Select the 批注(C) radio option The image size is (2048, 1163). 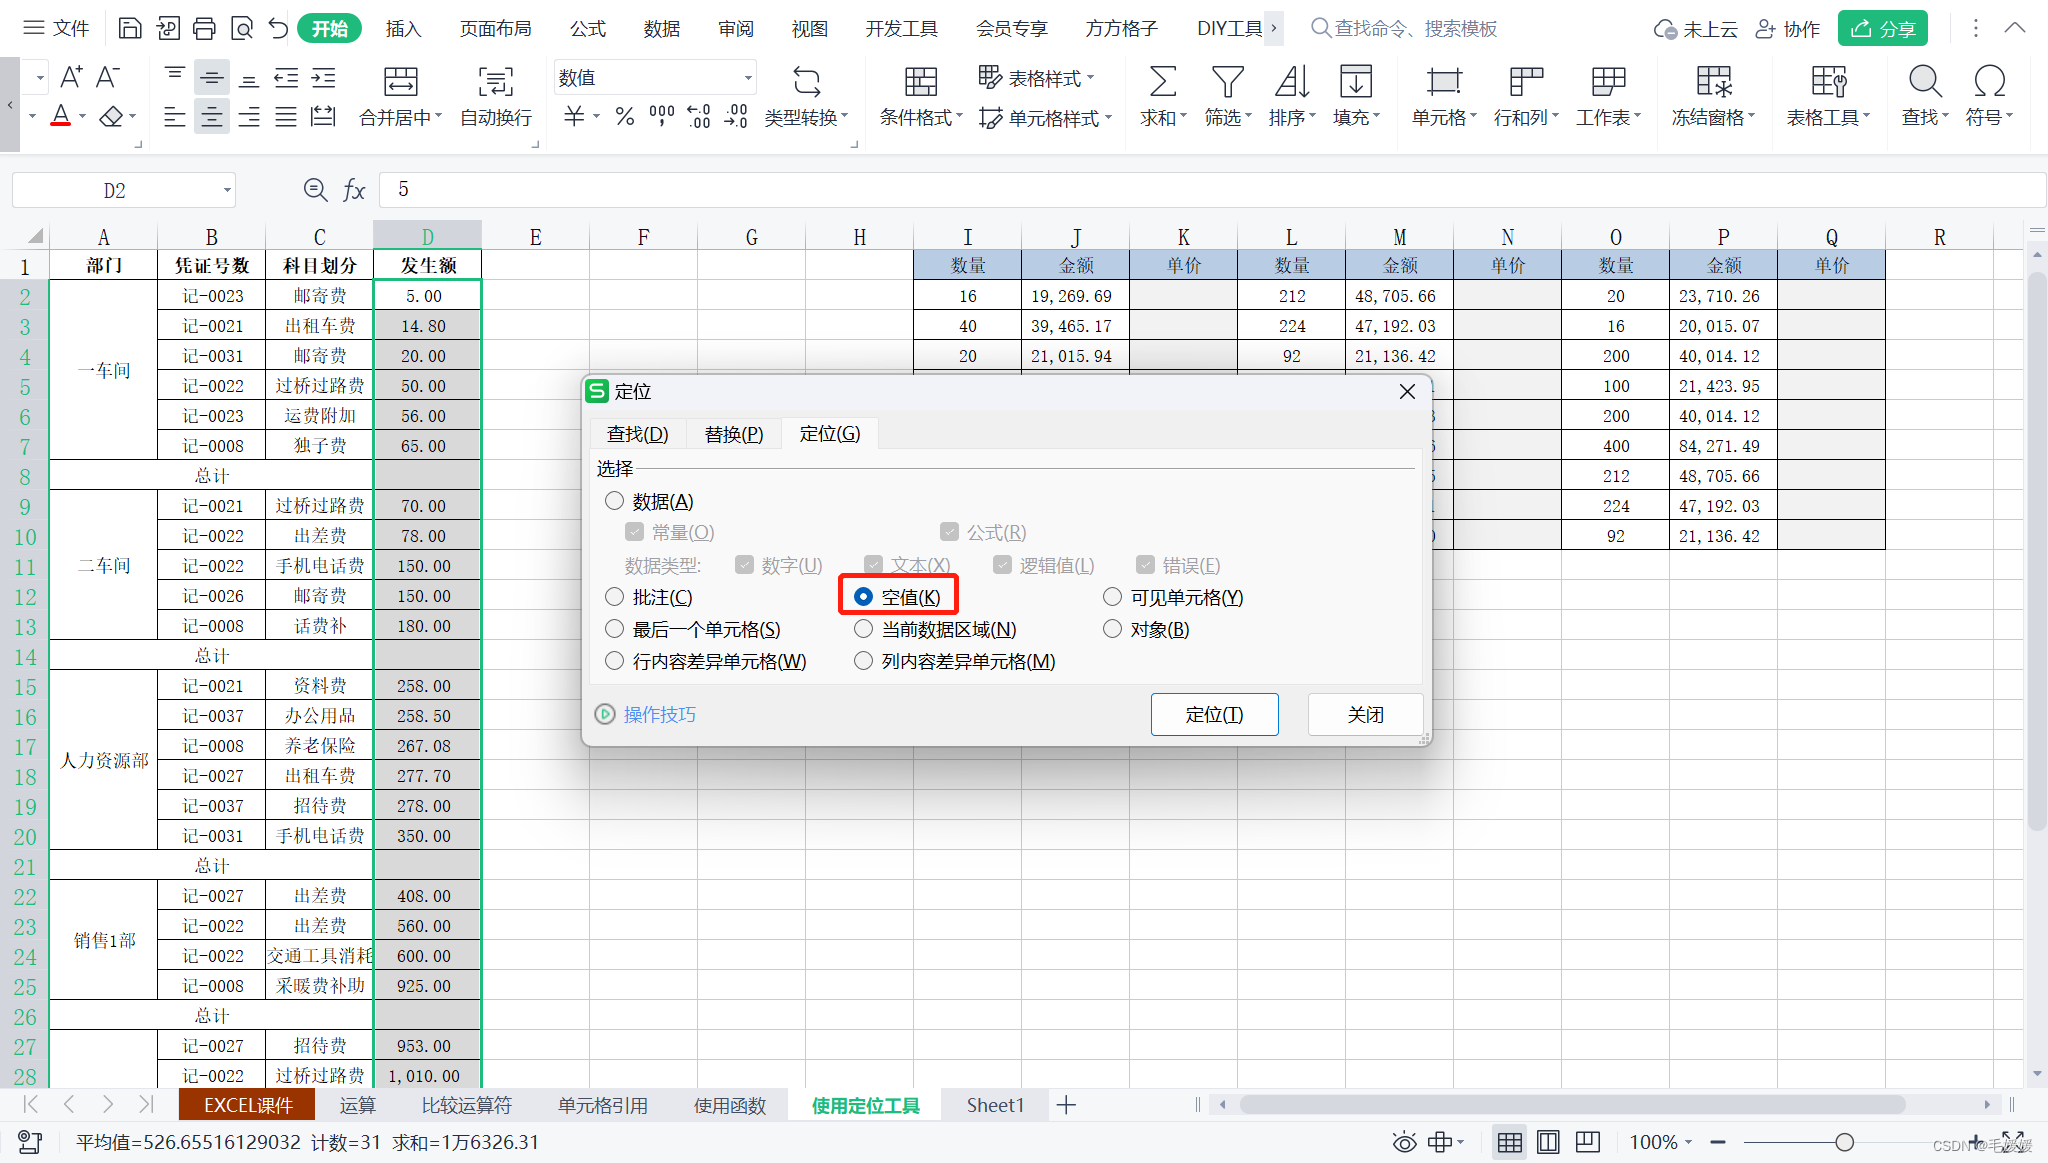click(614, 597)
